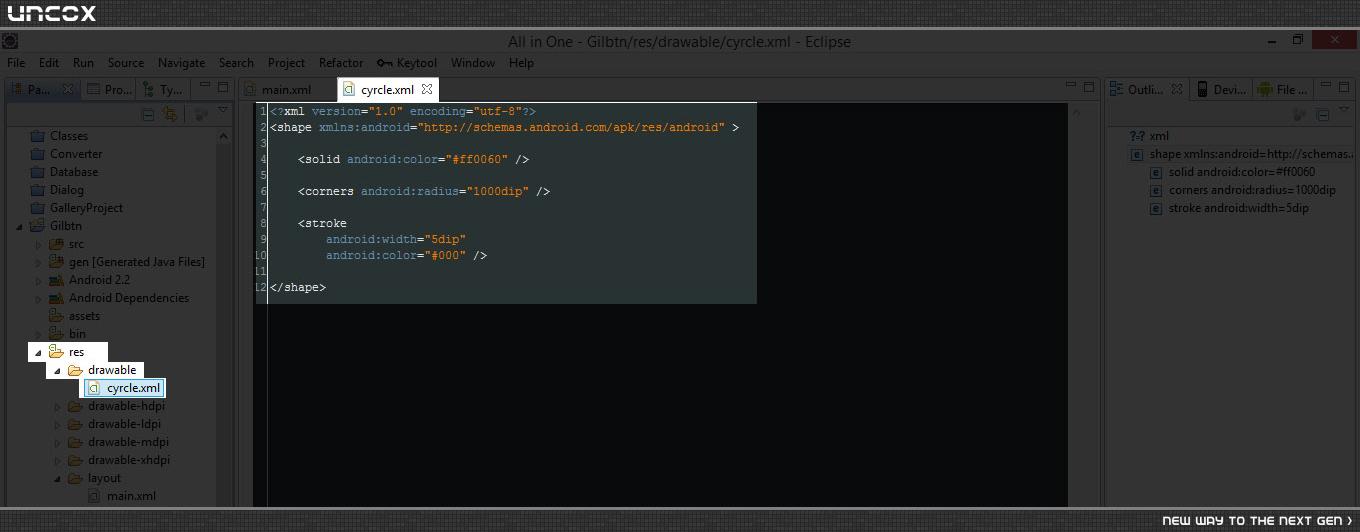This screenshot has width=1360, height=532.
Task: Select the Converter project
Action: [x=66, y=154]
